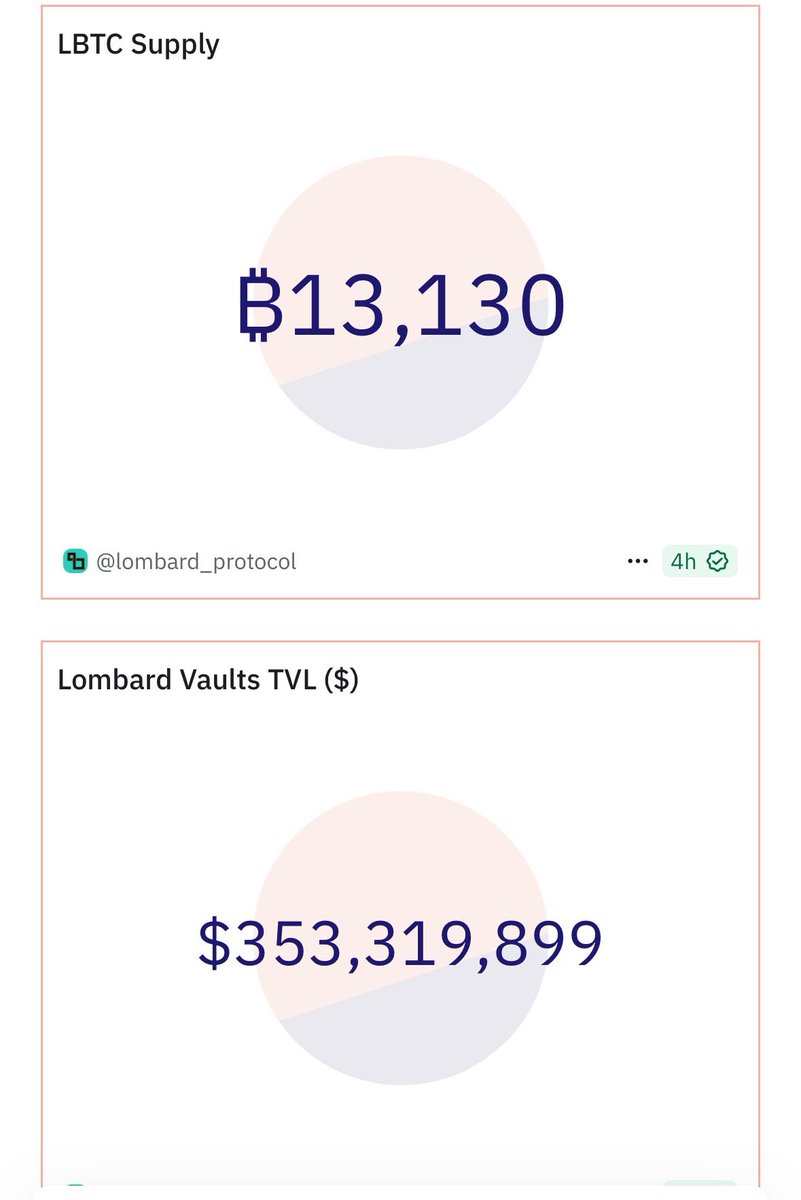Click the Lombard Vaults TVL ($) title

[208, 680]
